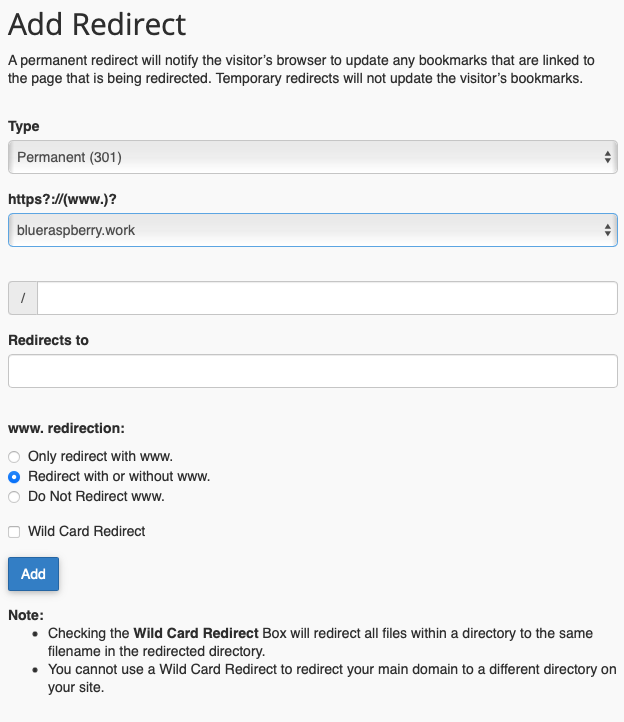The width and height of the screenshot is (624, 722).
Task: Open the Type dropdown showing Permanent (301)
Action: pyautogui.click(x=300, y=157)
